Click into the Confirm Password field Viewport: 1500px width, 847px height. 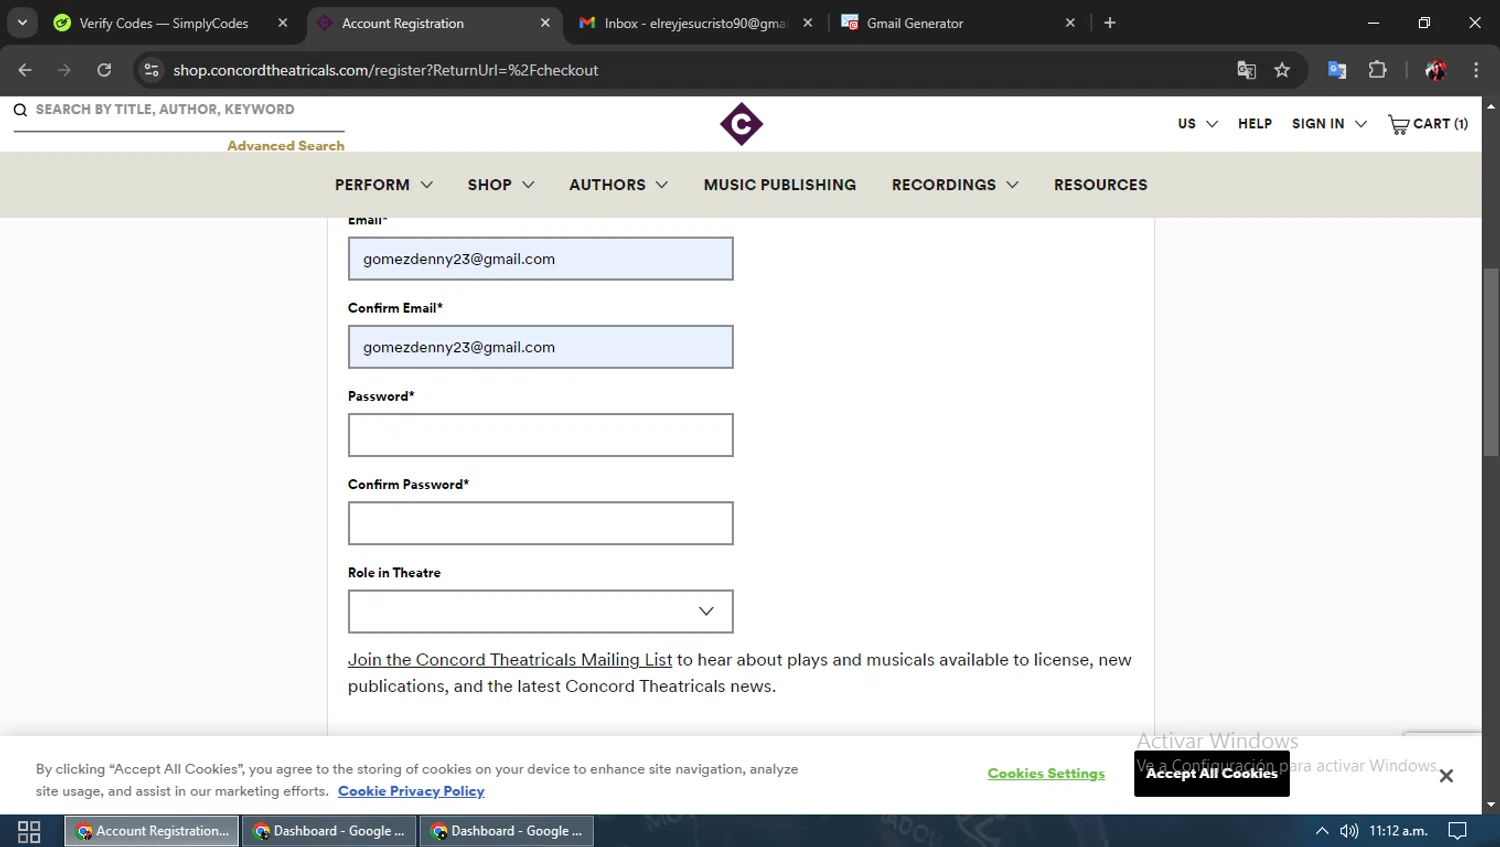540,523
